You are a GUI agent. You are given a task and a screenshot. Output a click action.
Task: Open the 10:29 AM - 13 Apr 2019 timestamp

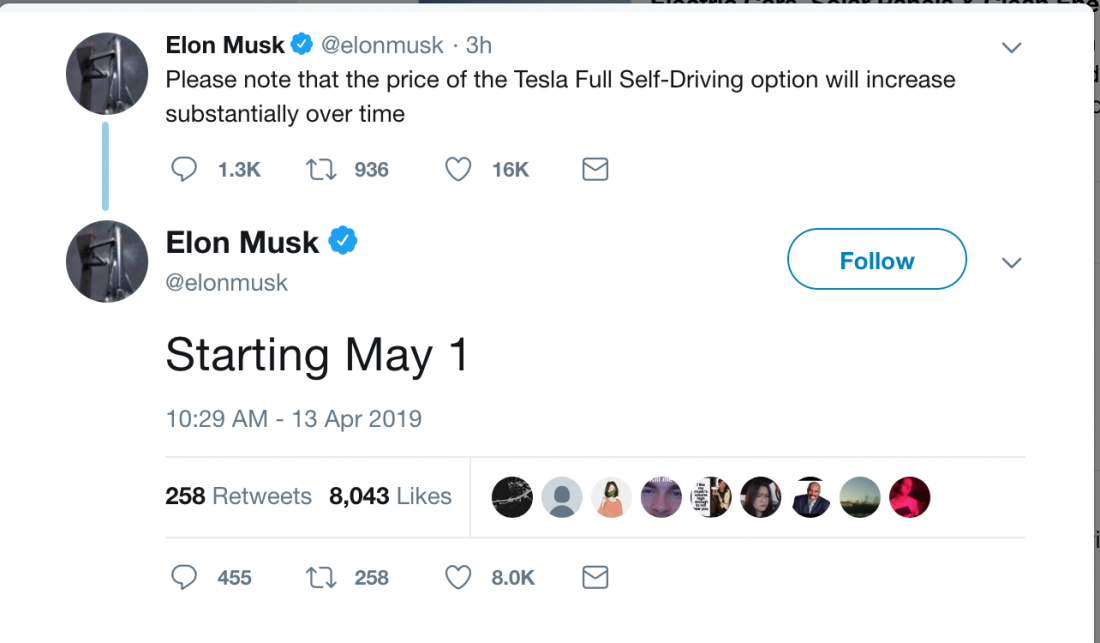click(293, 419)
